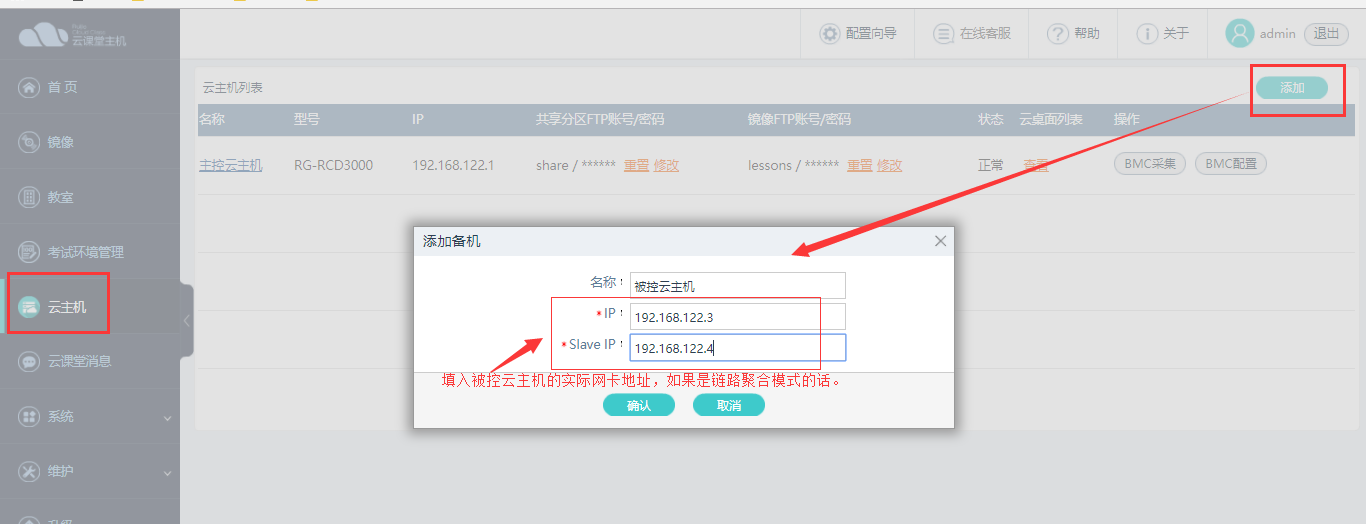The image size is (1366, 524).
Task: Expand the 系统 menu chevron
Action: tap(167, 417)
